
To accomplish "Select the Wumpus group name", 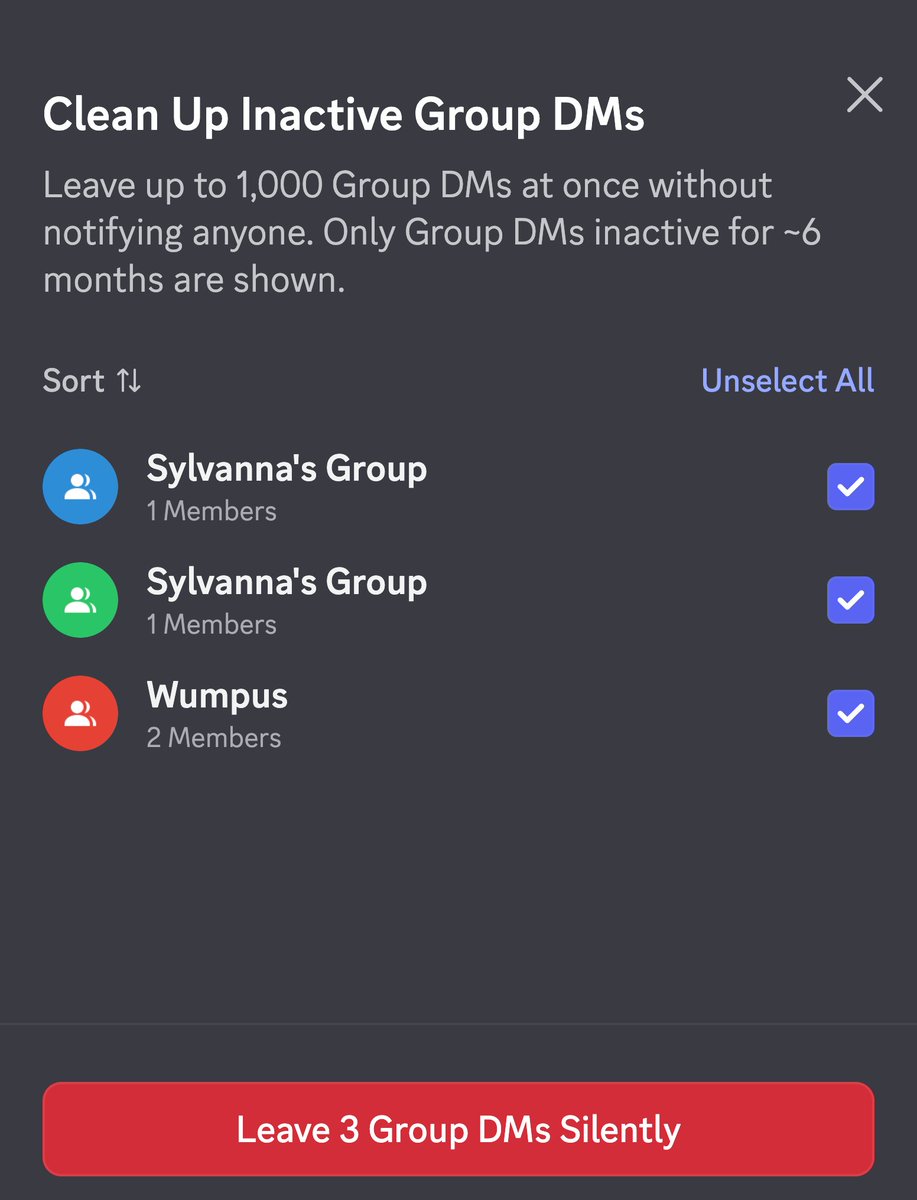I will click(217, 695).
